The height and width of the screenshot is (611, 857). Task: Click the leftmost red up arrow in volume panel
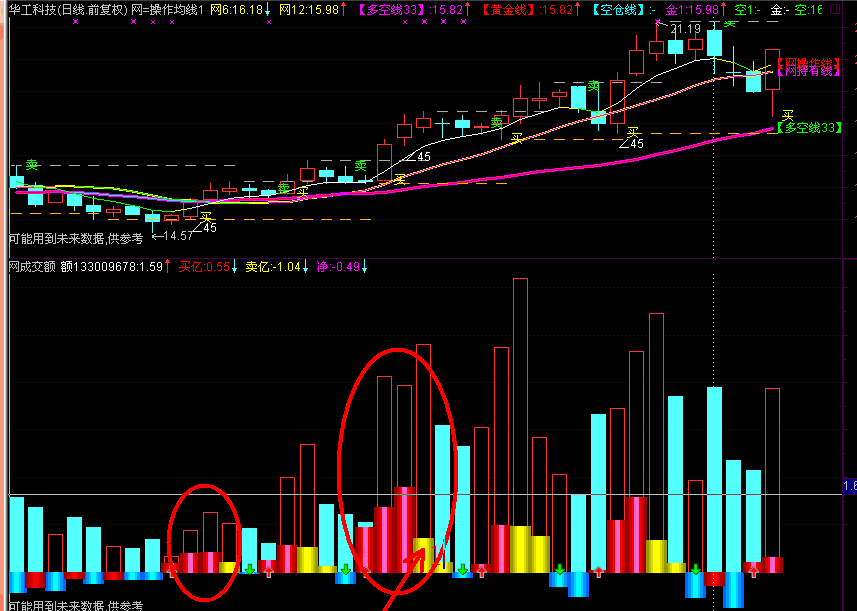pyautogui.click(x=171, y=568)
